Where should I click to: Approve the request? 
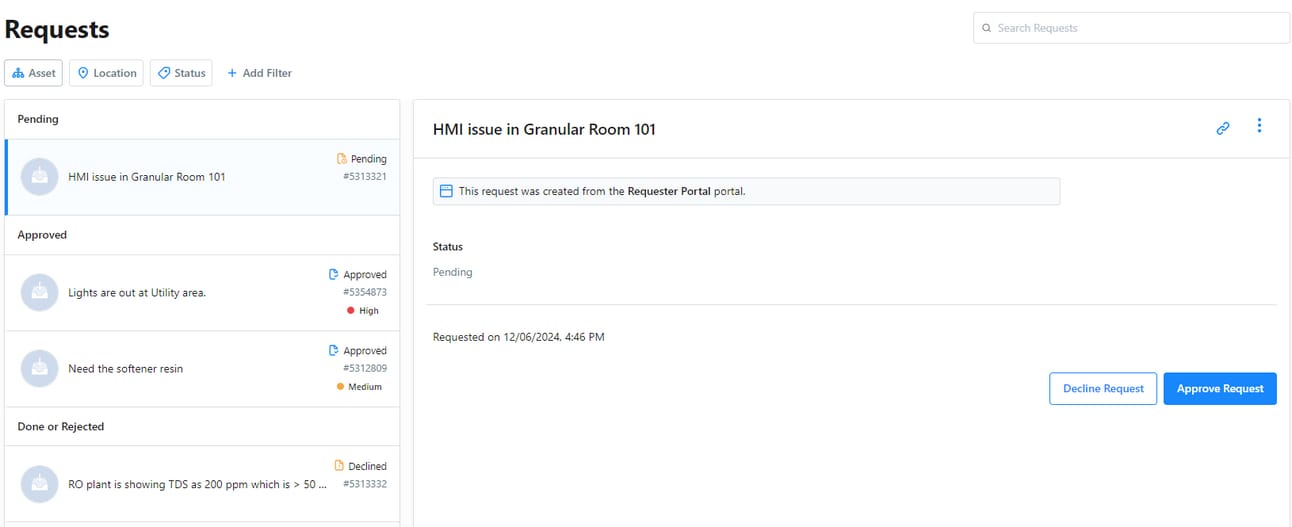[x=1220, y=389]
